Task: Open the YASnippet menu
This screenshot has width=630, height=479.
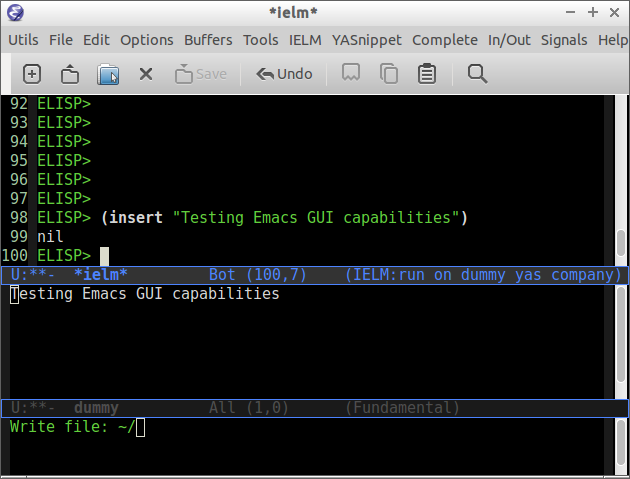Action: [366, 40]
